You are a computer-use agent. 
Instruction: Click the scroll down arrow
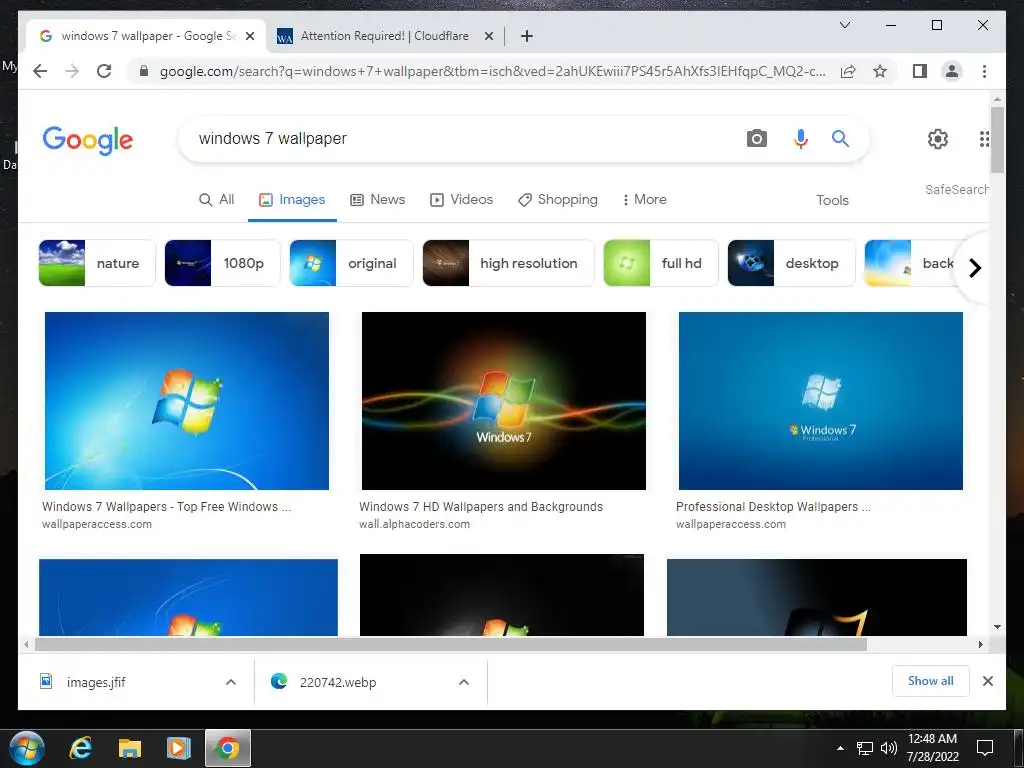[997, 627]
